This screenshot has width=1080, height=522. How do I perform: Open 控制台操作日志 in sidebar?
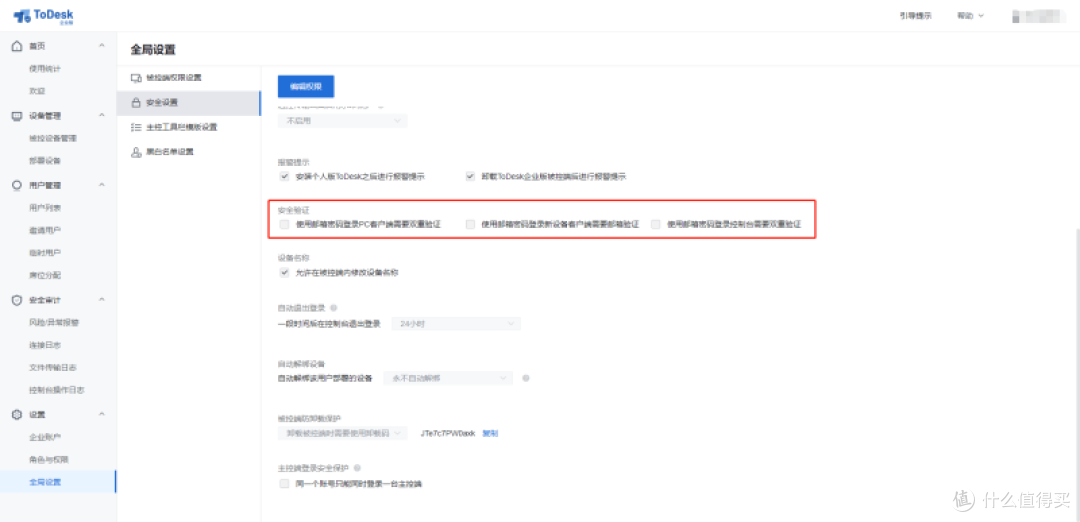pyautogui.click(x=56, y=390)
